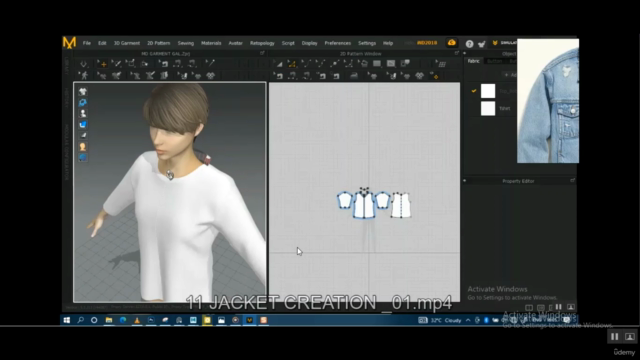Toggle the blue globe icon in 3D view
The image size is (640, 360).
click(83, 158)
